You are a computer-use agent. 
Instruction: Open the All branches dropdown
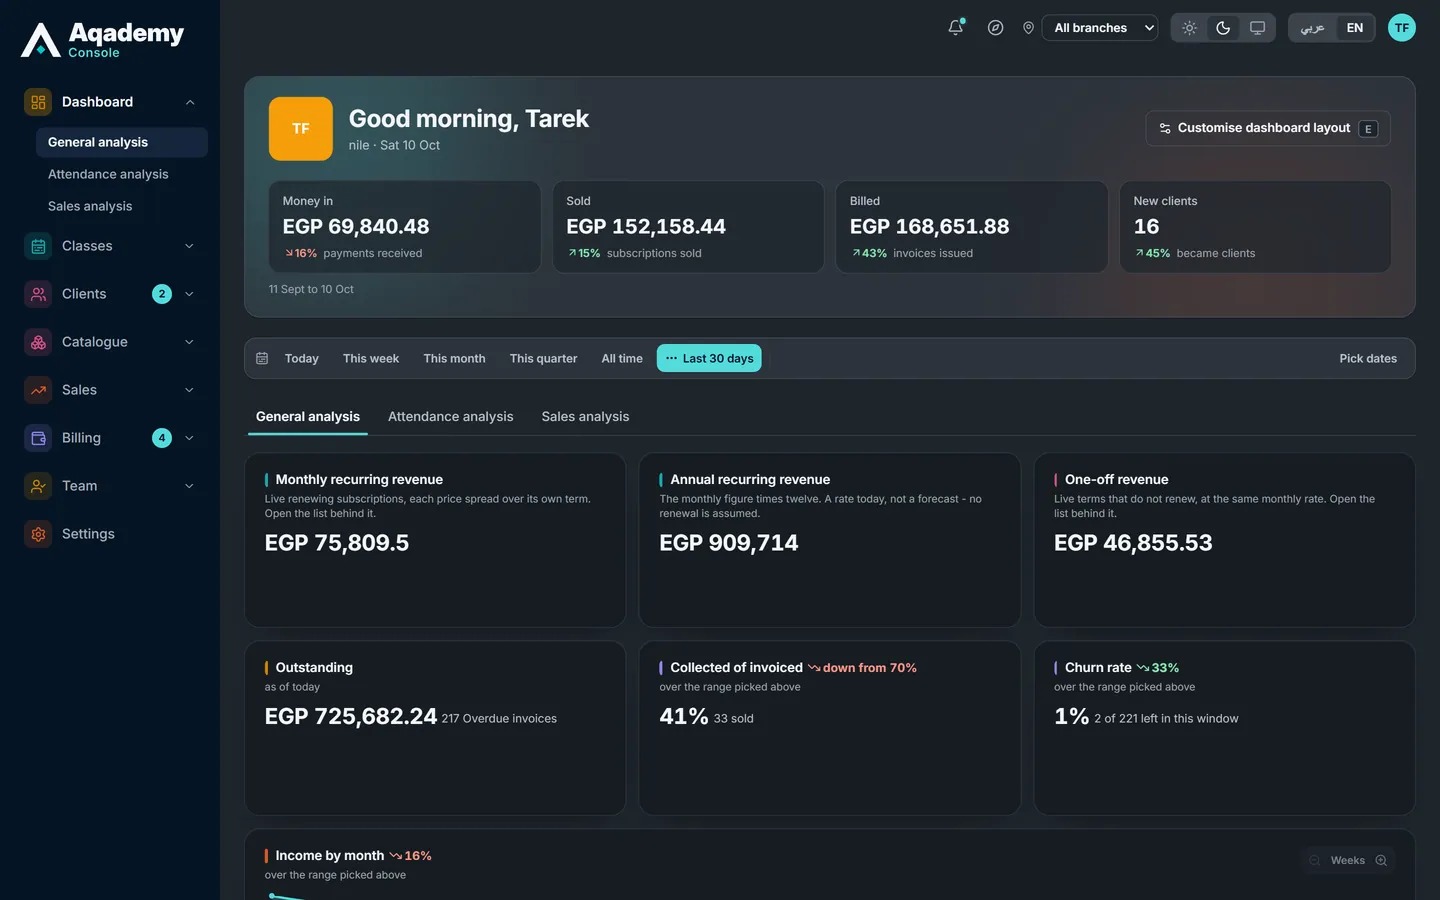pos(1100,28)
